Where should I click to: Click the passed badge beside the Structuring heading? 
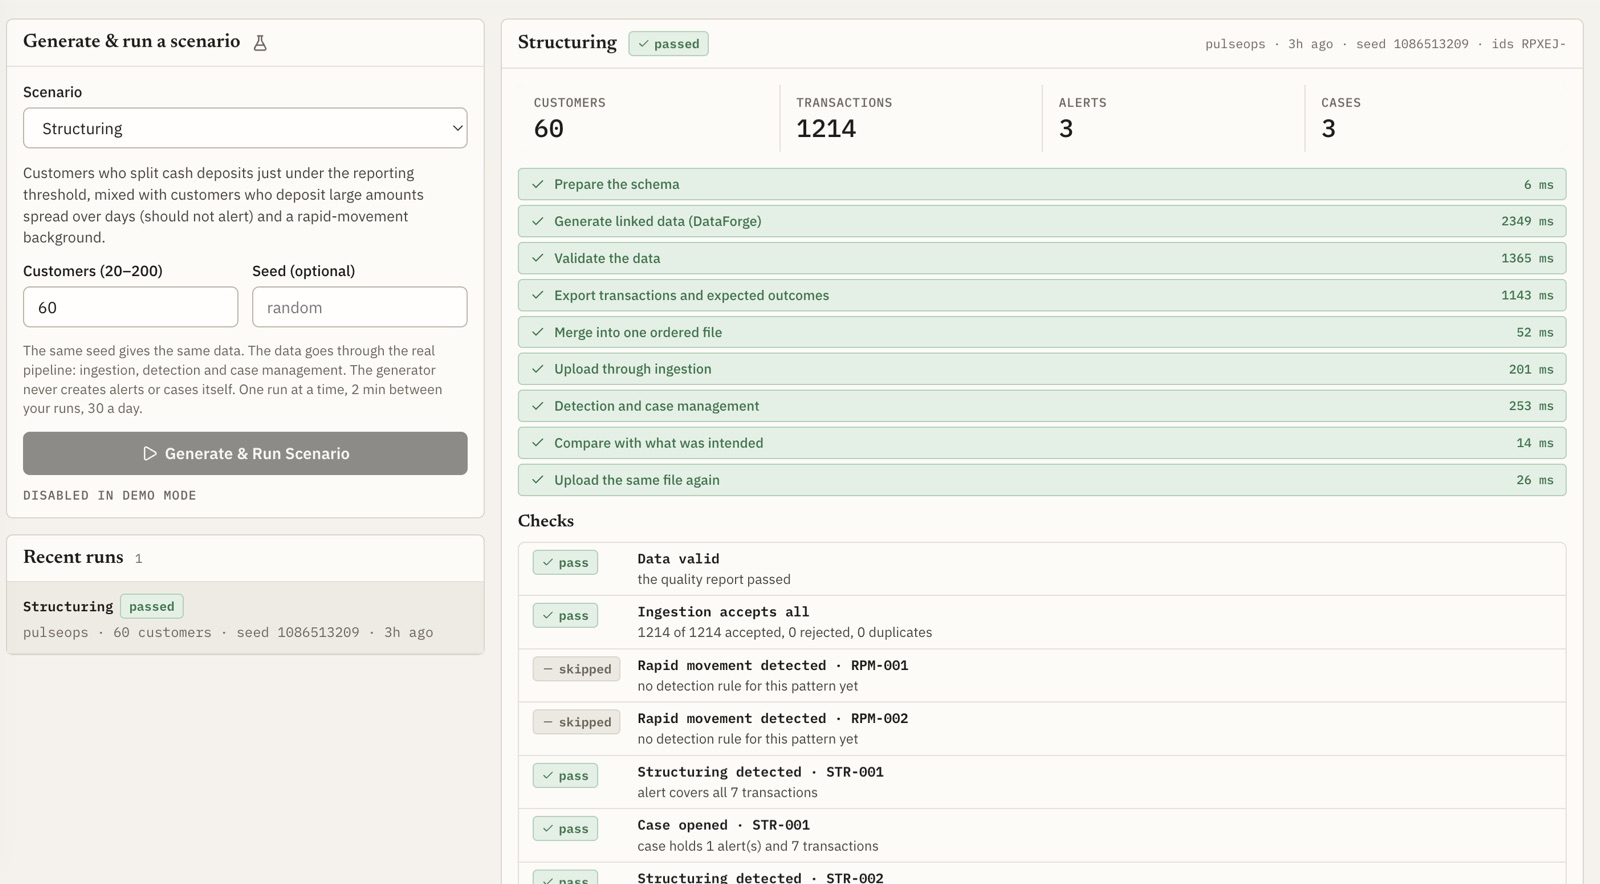pyautogui.click(x=668, y=44)
